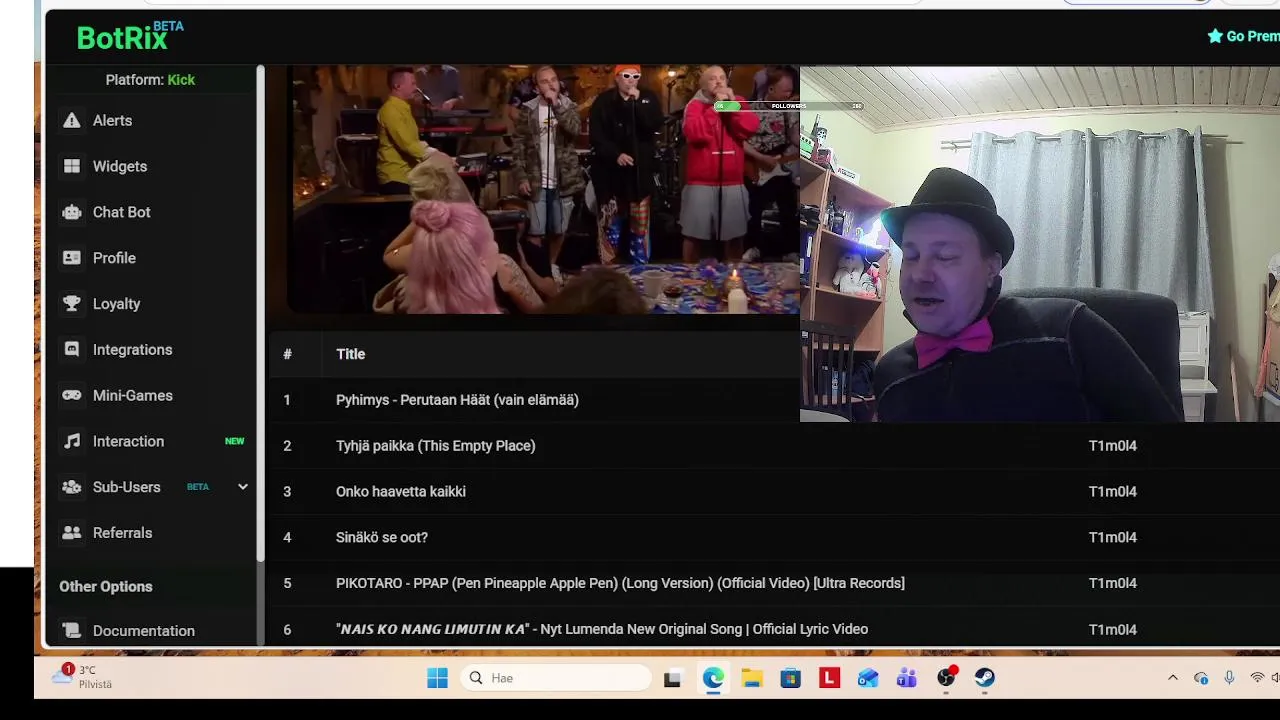
Task: Click the song video player thumbnail
Action: (x=543, y=190)
